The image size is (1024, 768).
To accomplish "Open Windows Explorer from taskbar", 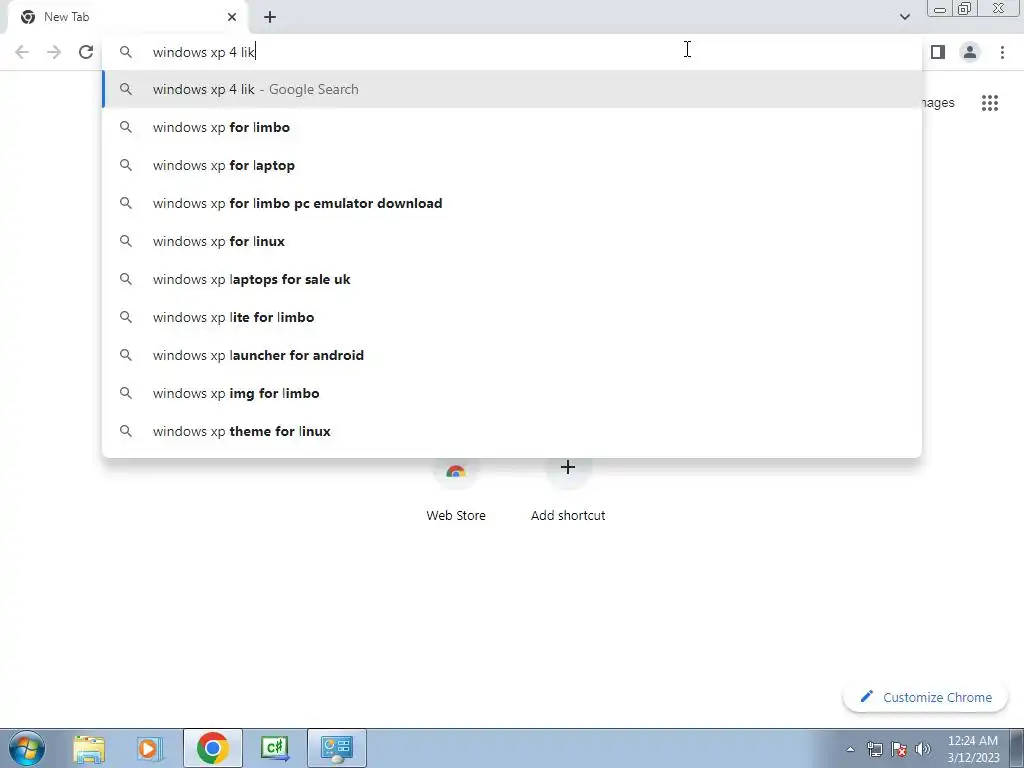I will click(x=89, y=748).
